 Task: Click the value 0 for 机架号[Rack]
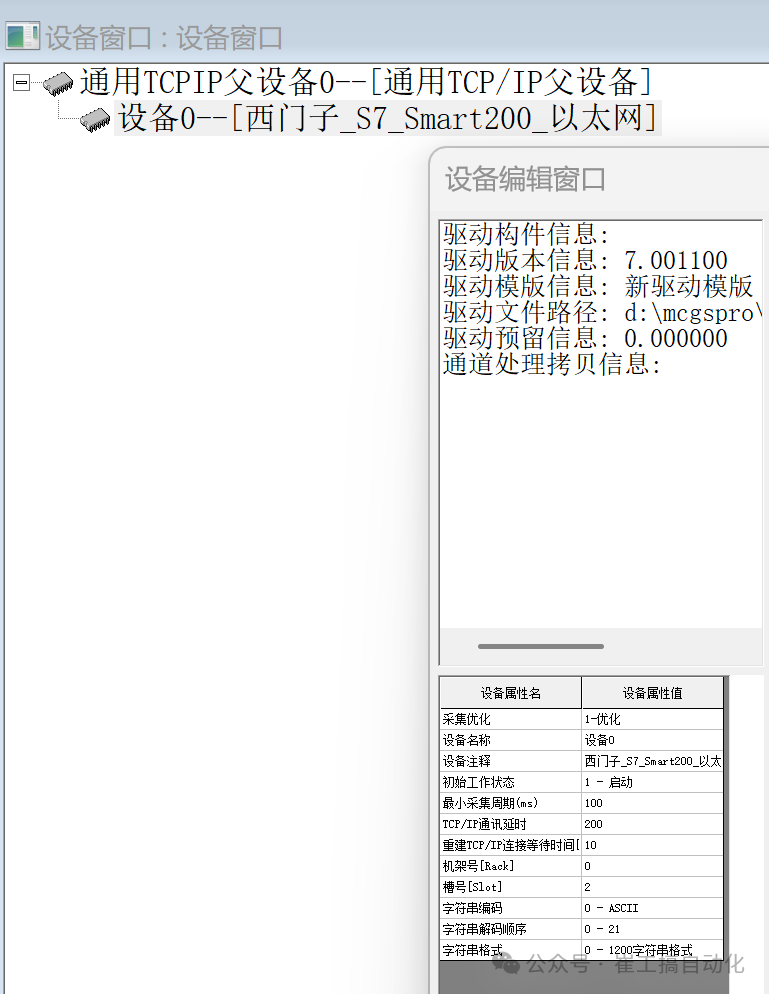pos(652,865)
